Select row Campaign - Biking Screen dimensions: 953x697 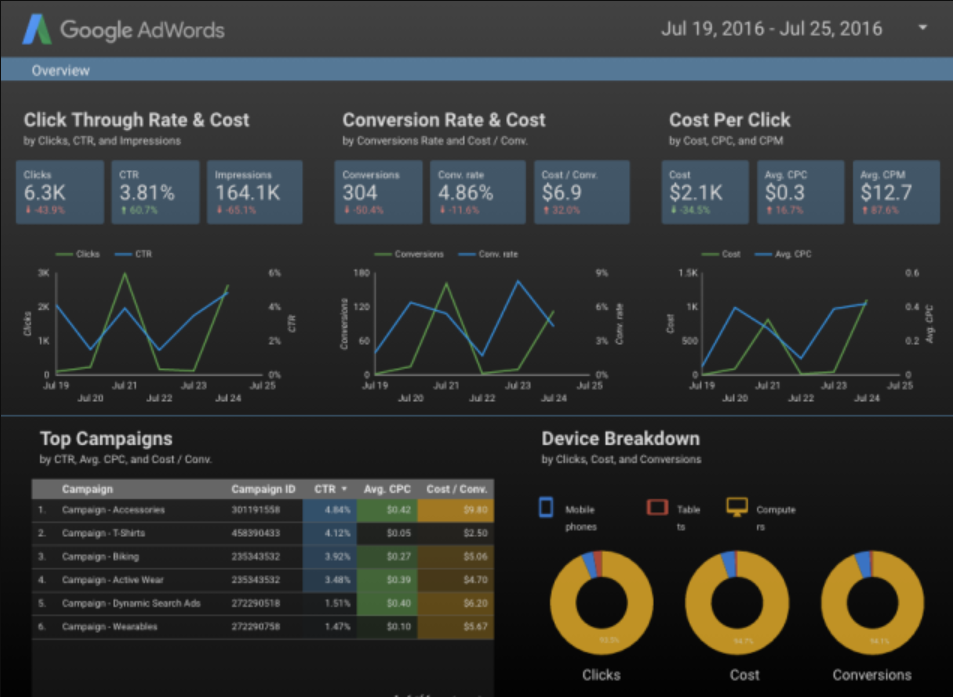coord(263,557)
